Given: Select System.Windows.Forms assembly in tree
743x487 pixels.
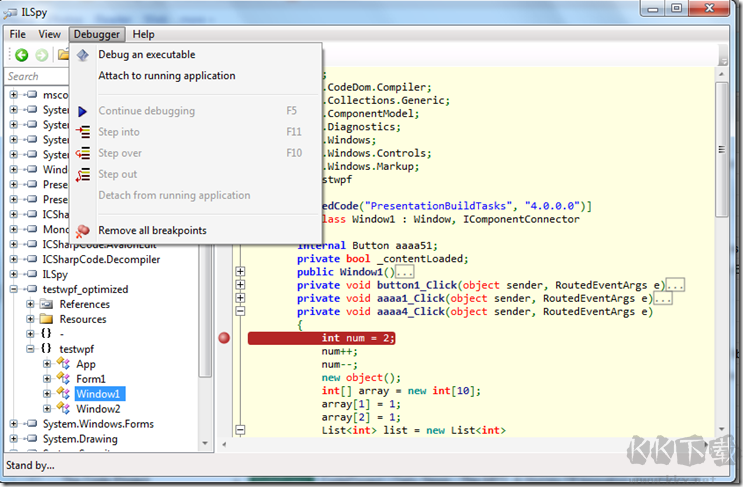Looking at the screenshot, I should [x=80, y=424].
